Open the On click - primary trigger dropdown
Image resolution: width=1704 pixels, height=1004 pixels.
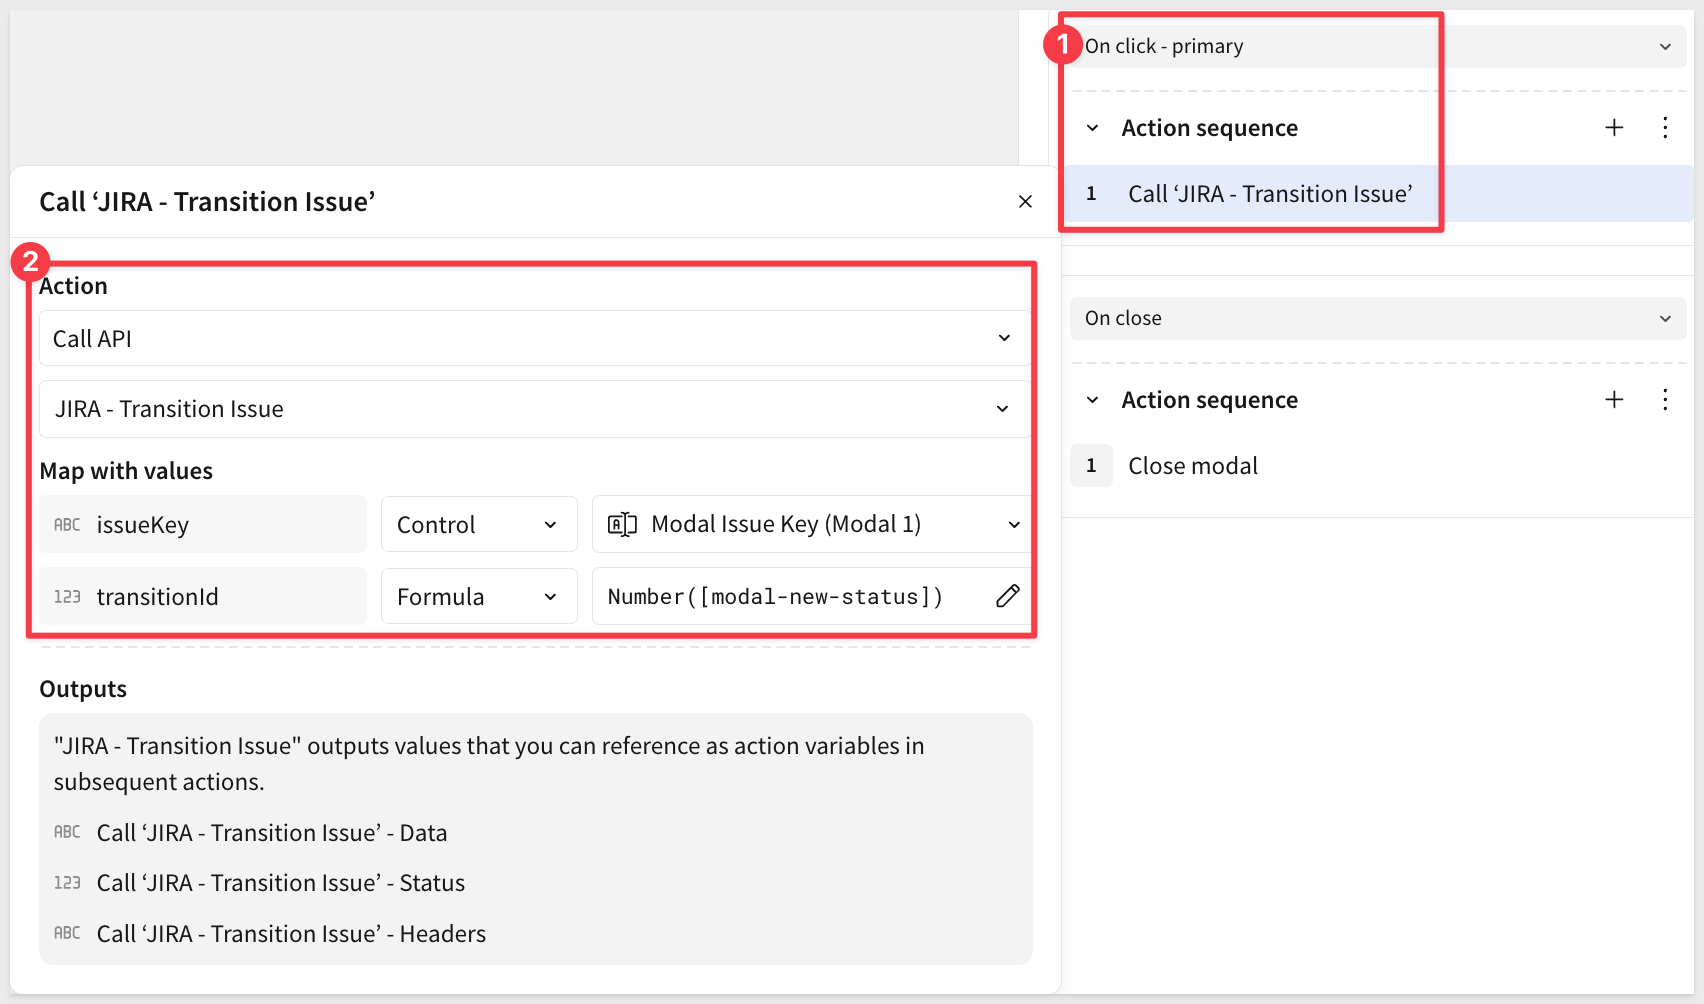1377,47
